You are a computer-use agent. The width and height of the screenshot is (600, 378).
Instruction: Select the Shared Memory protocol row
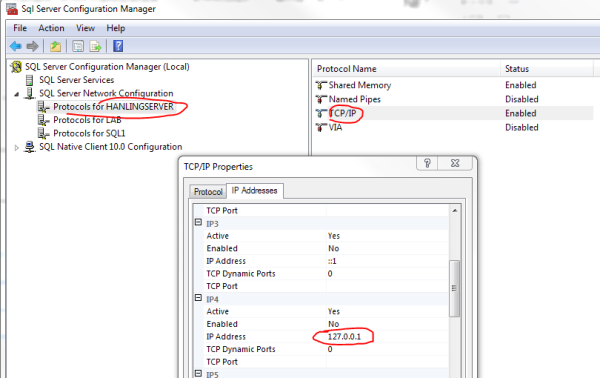(x=454, y=85)
